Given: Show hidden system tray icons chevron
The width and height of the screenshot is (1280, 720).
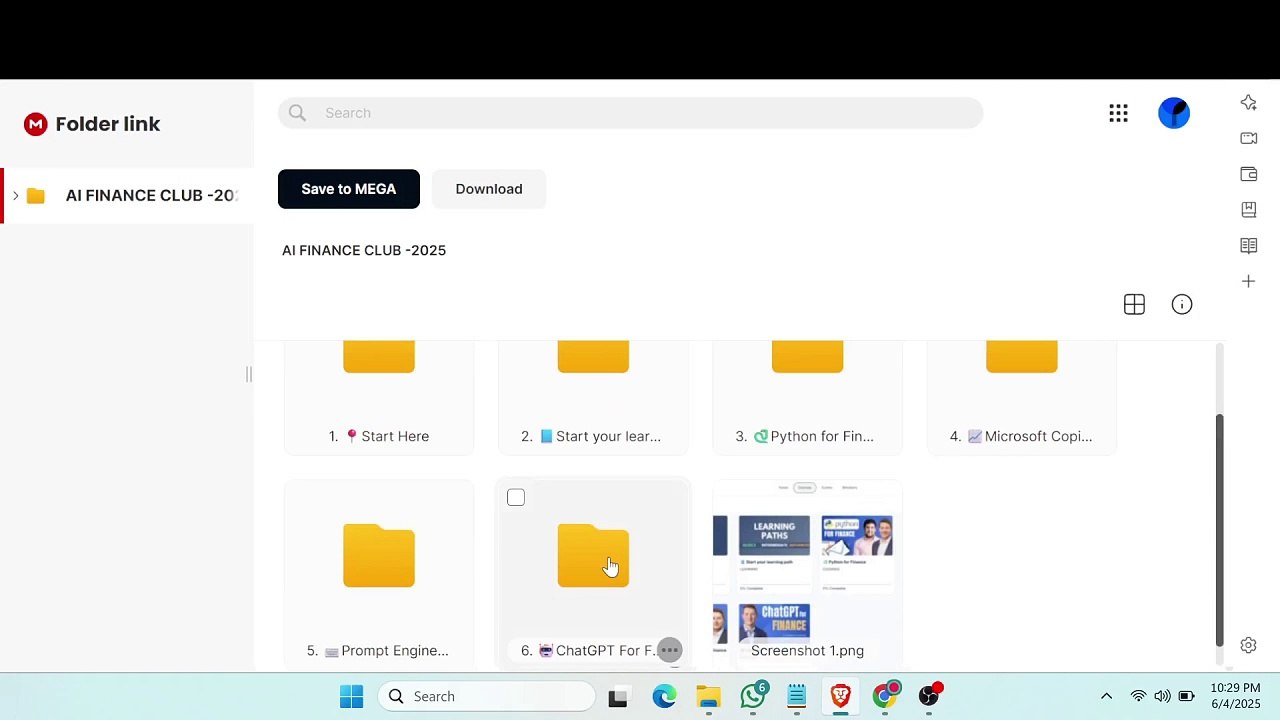Looking at the screenshot, I should click(x=1106, y=697).
